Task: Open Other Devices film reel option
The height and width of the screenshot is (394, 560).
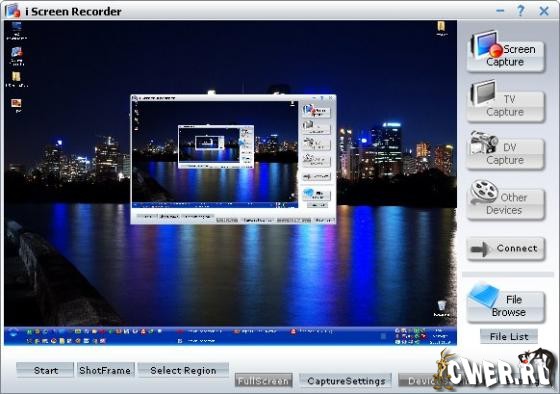Action: [x=505, y=201]
